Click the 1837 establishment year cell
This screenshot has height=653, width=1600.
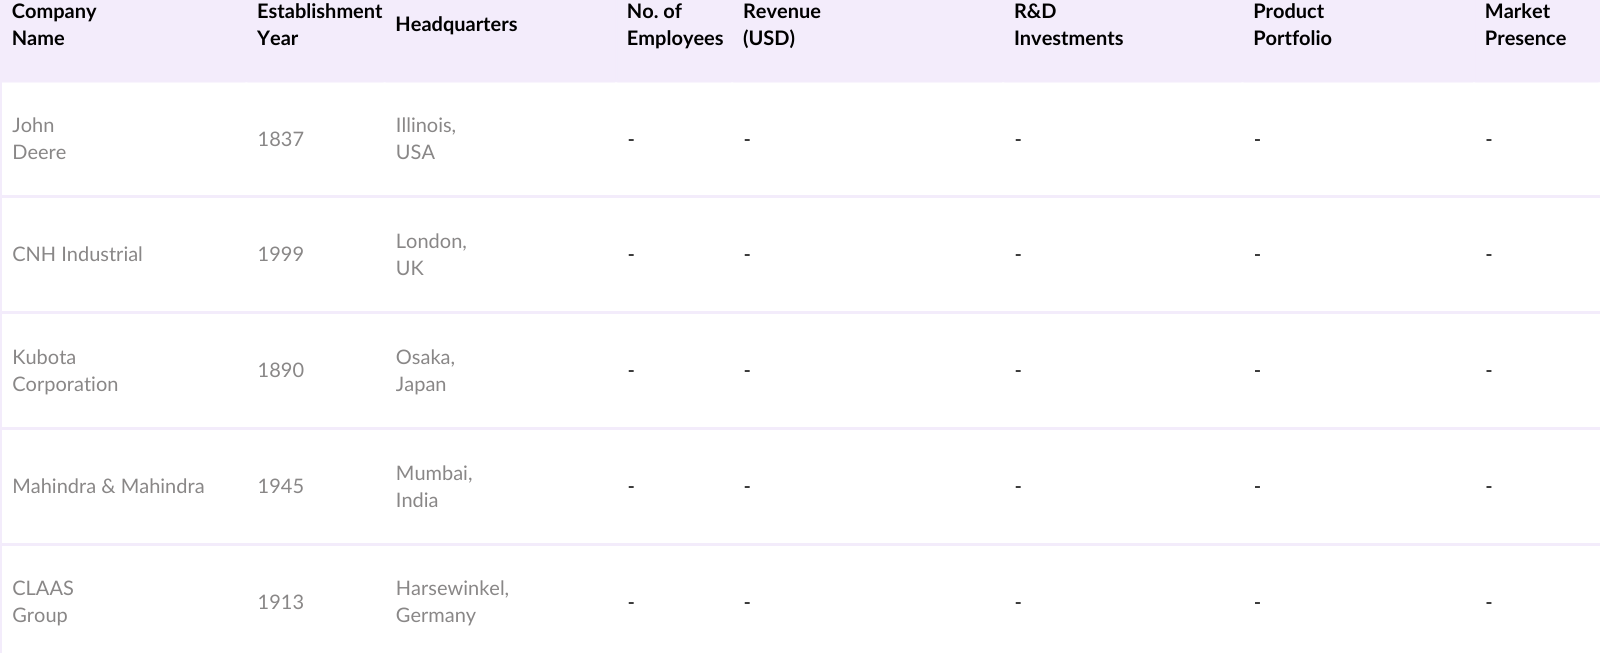click(280, 139)
